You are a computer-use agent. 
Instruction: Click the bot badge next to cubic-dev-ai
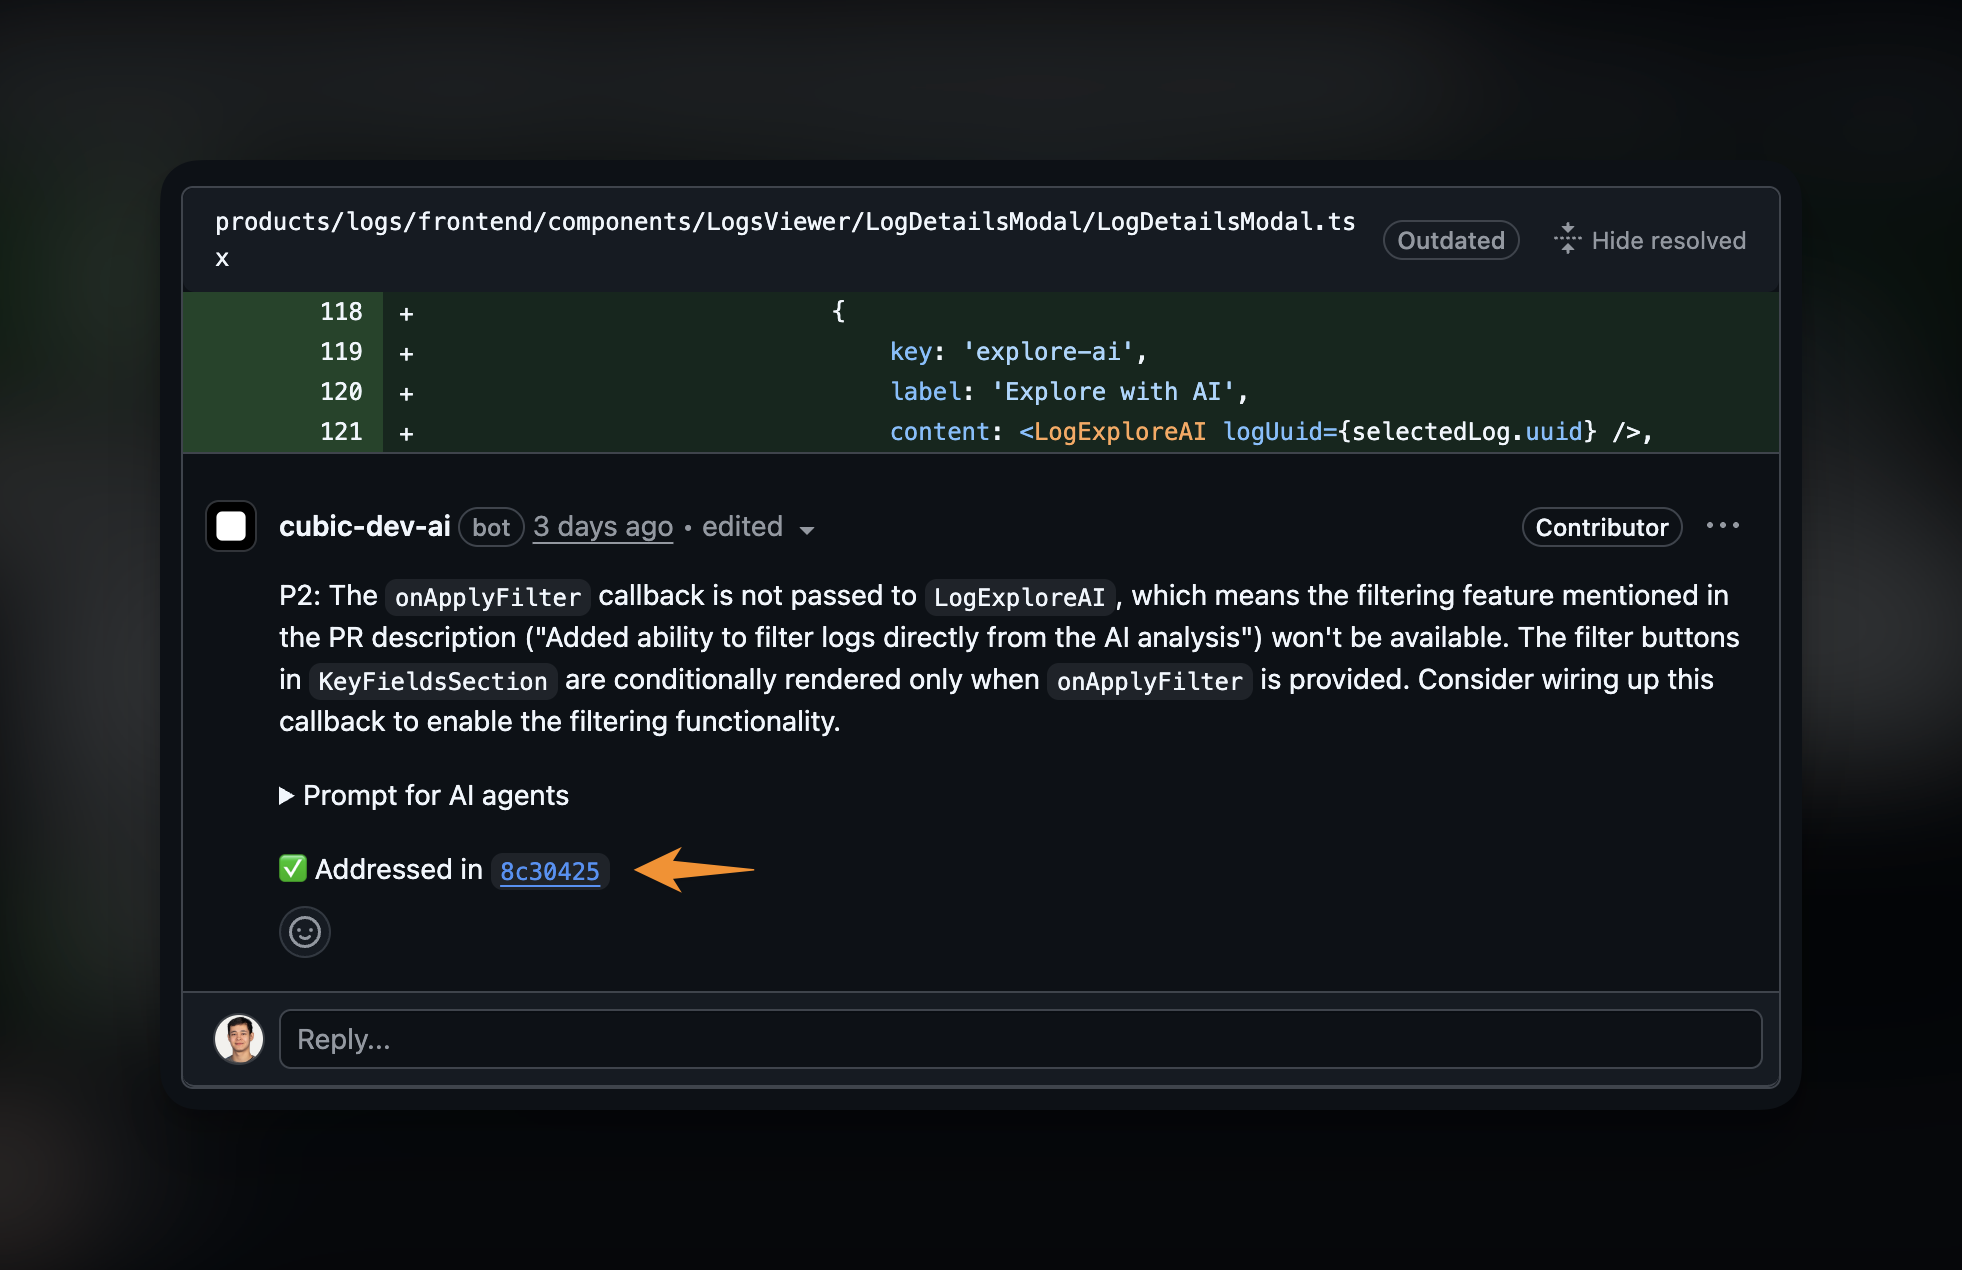[x=491, y=527]
